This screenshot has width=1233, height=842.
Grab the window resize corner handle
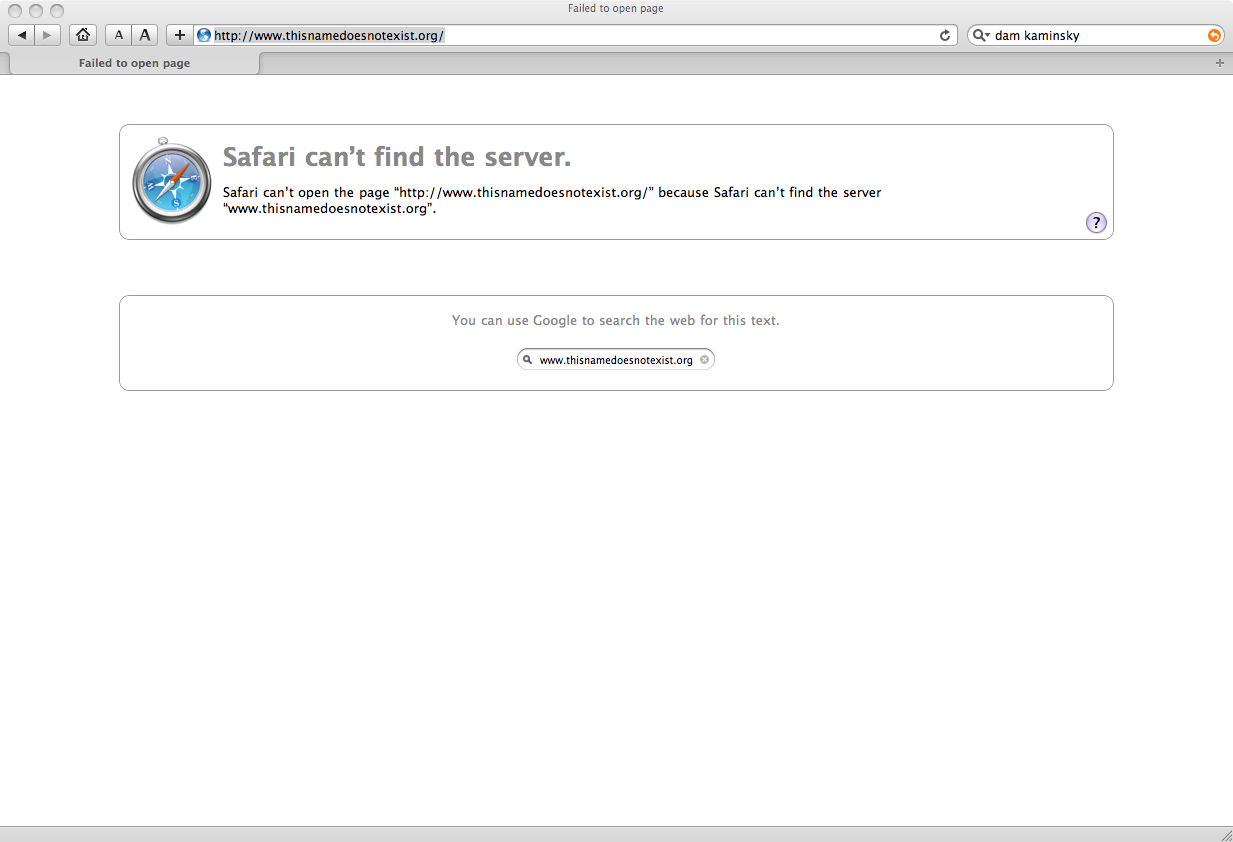1225,834
